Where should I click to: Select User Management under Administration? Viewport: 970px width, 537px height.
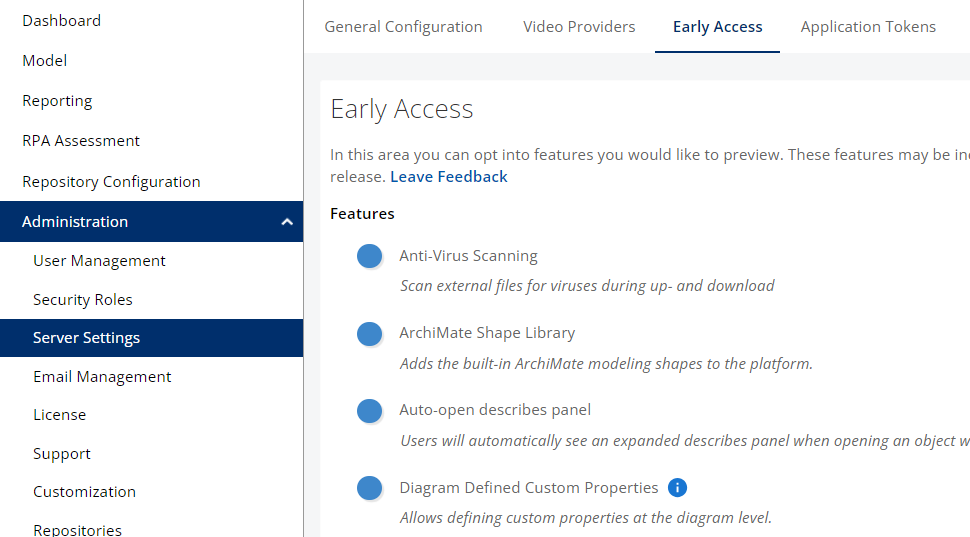pos(99,261)
